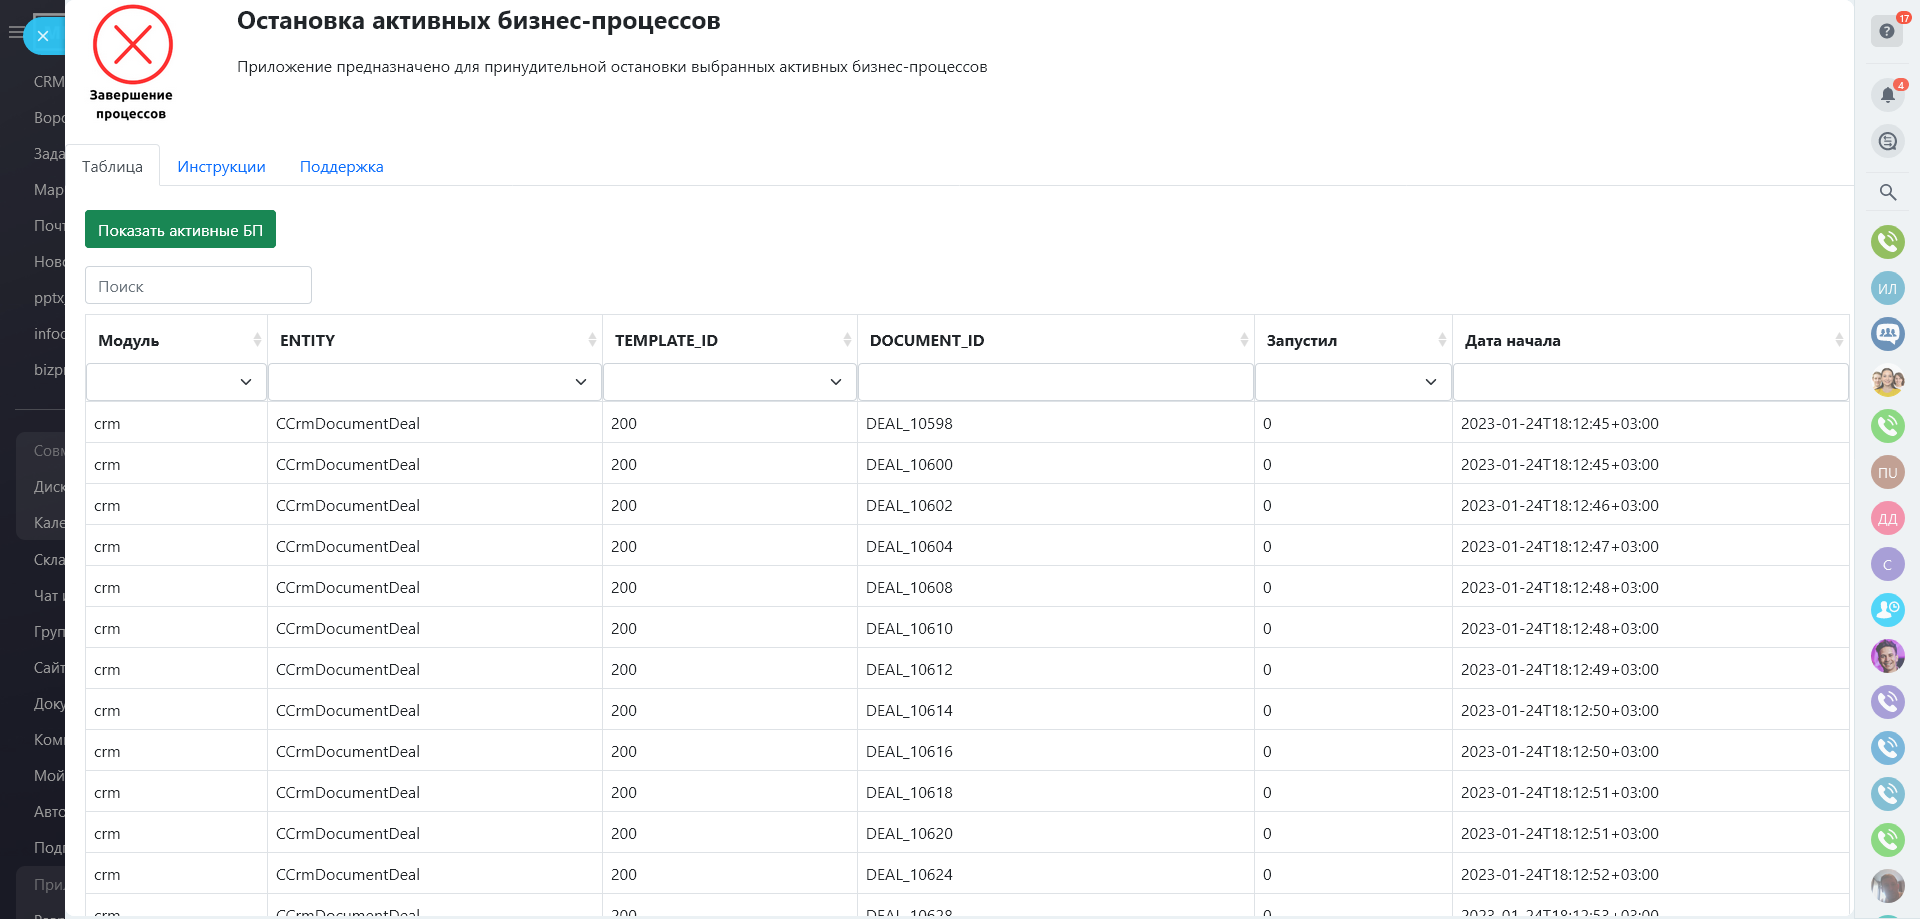
Task: Click the ИЛ avatar in the sidebar
Action: point(1887,288)
